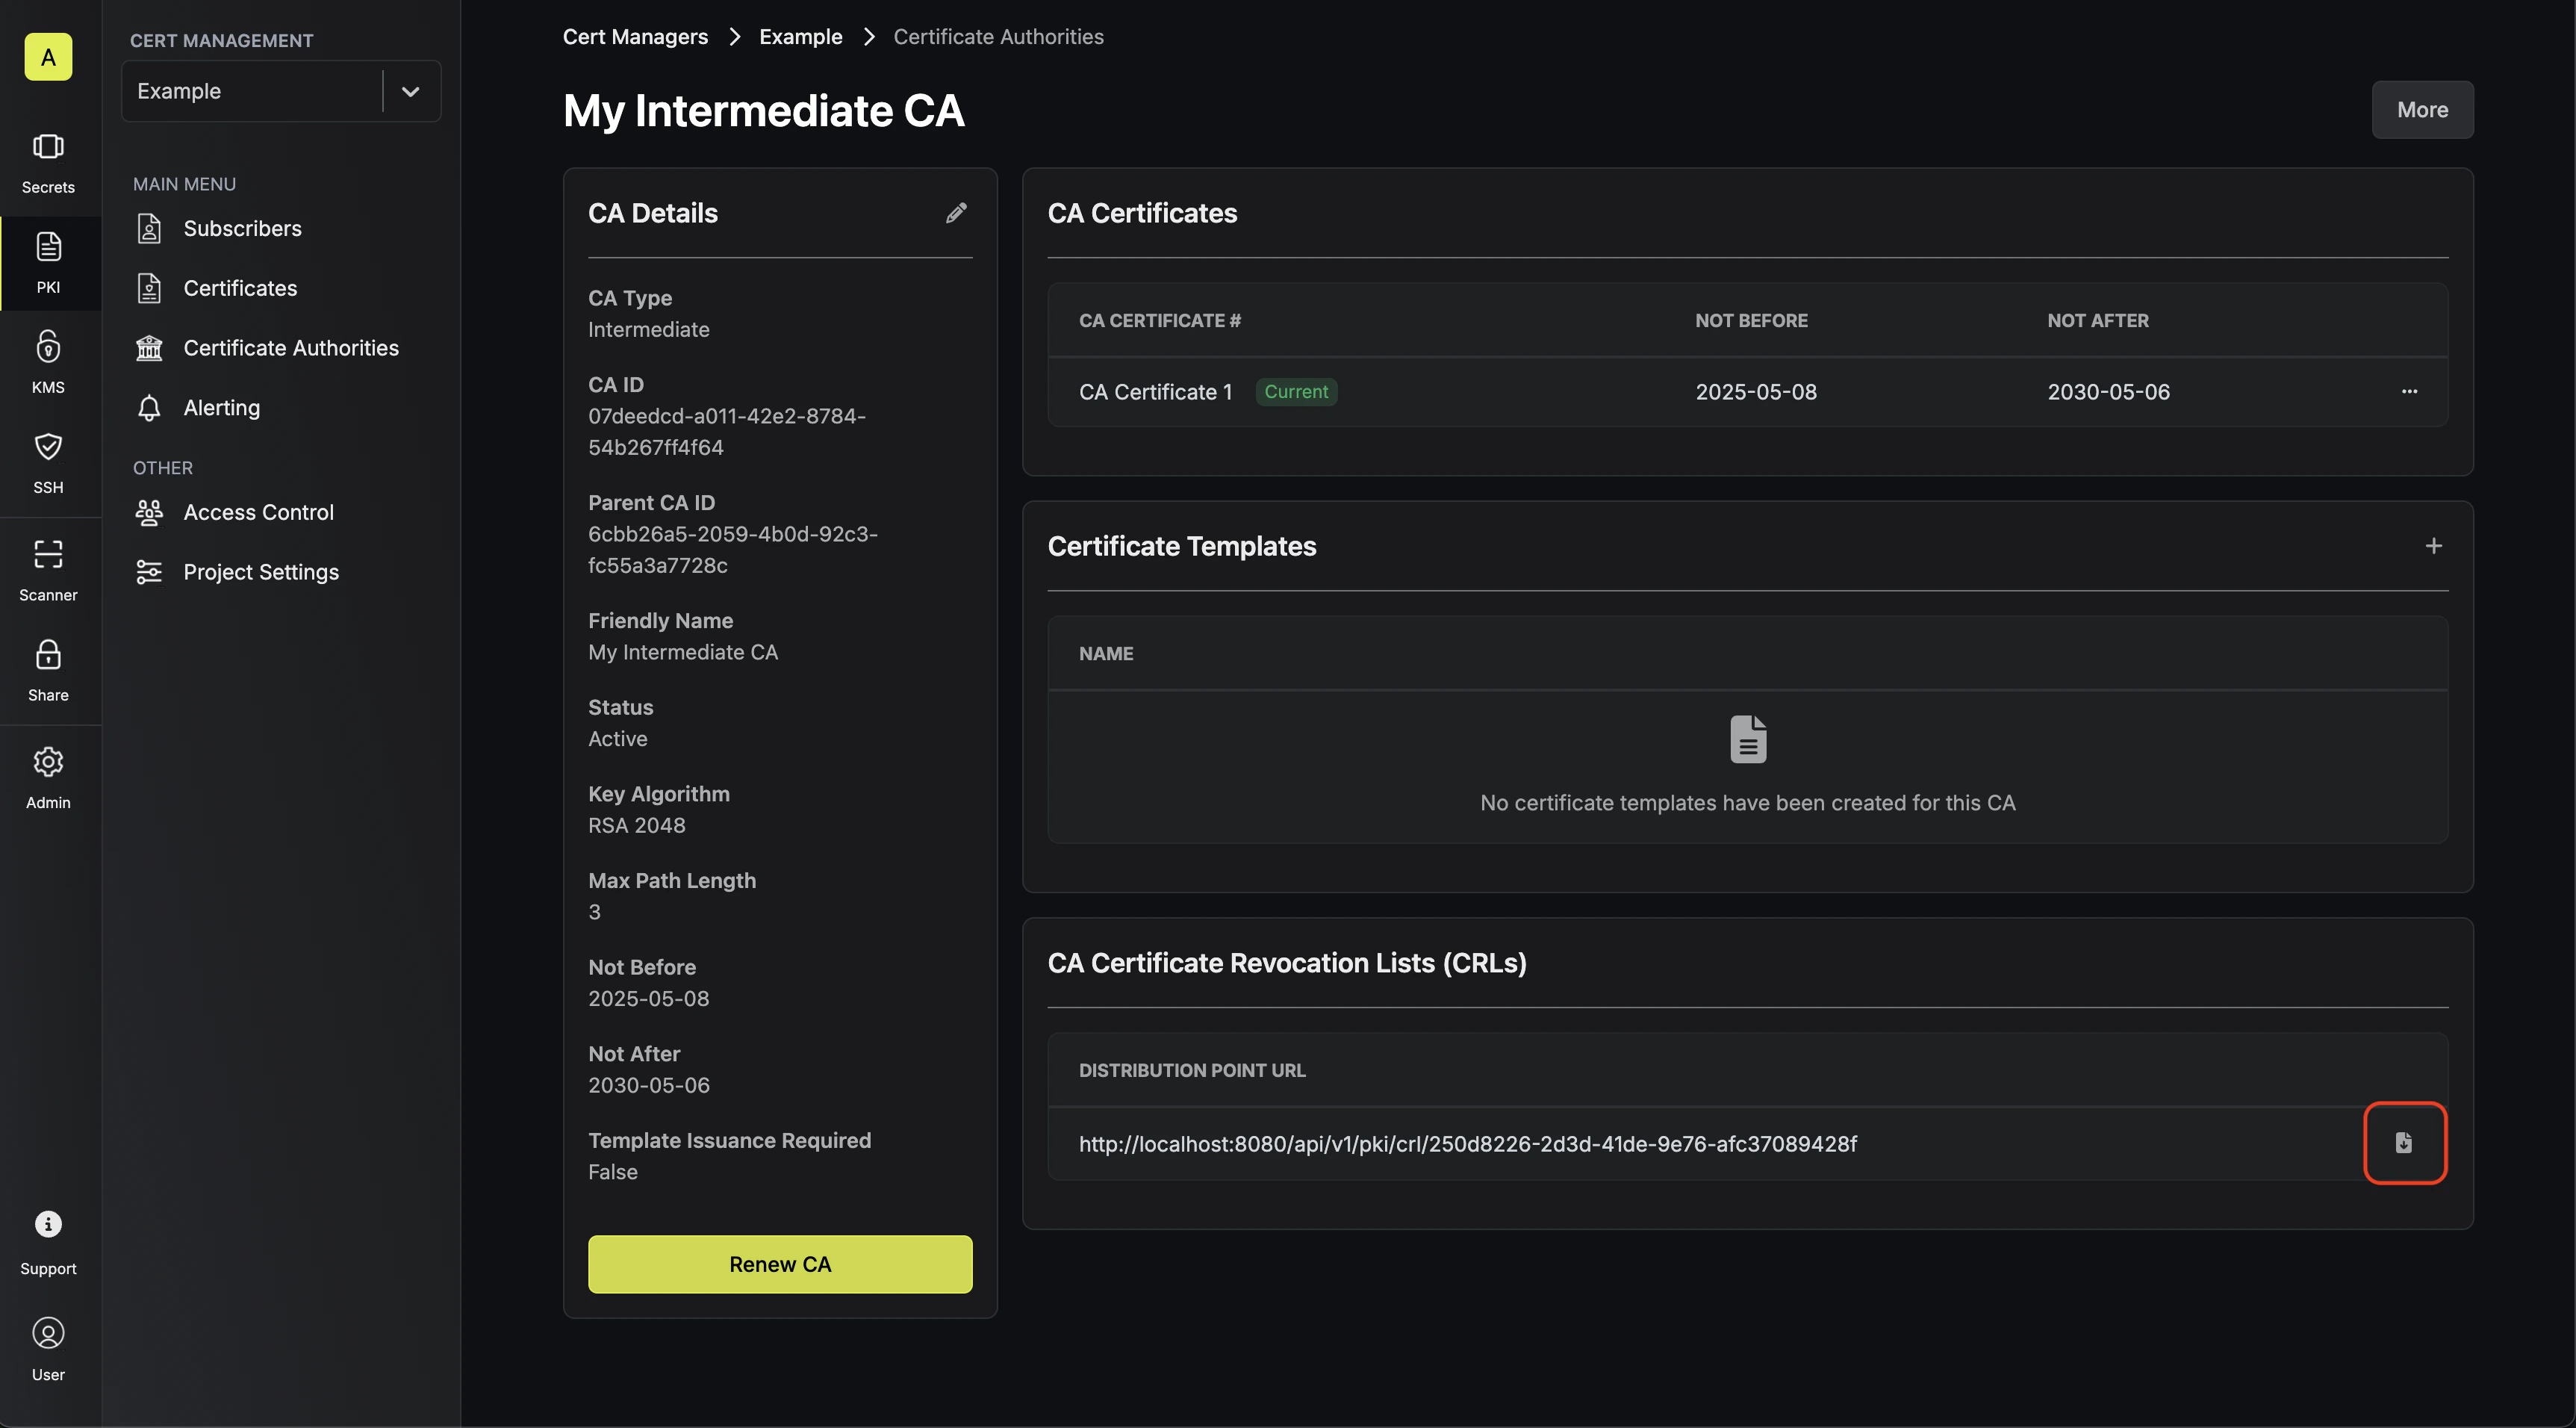Add a certificate template with plus icon
Image resolution: width=2576 pixels, height=1428 pixels.
tap(2434, 546)
